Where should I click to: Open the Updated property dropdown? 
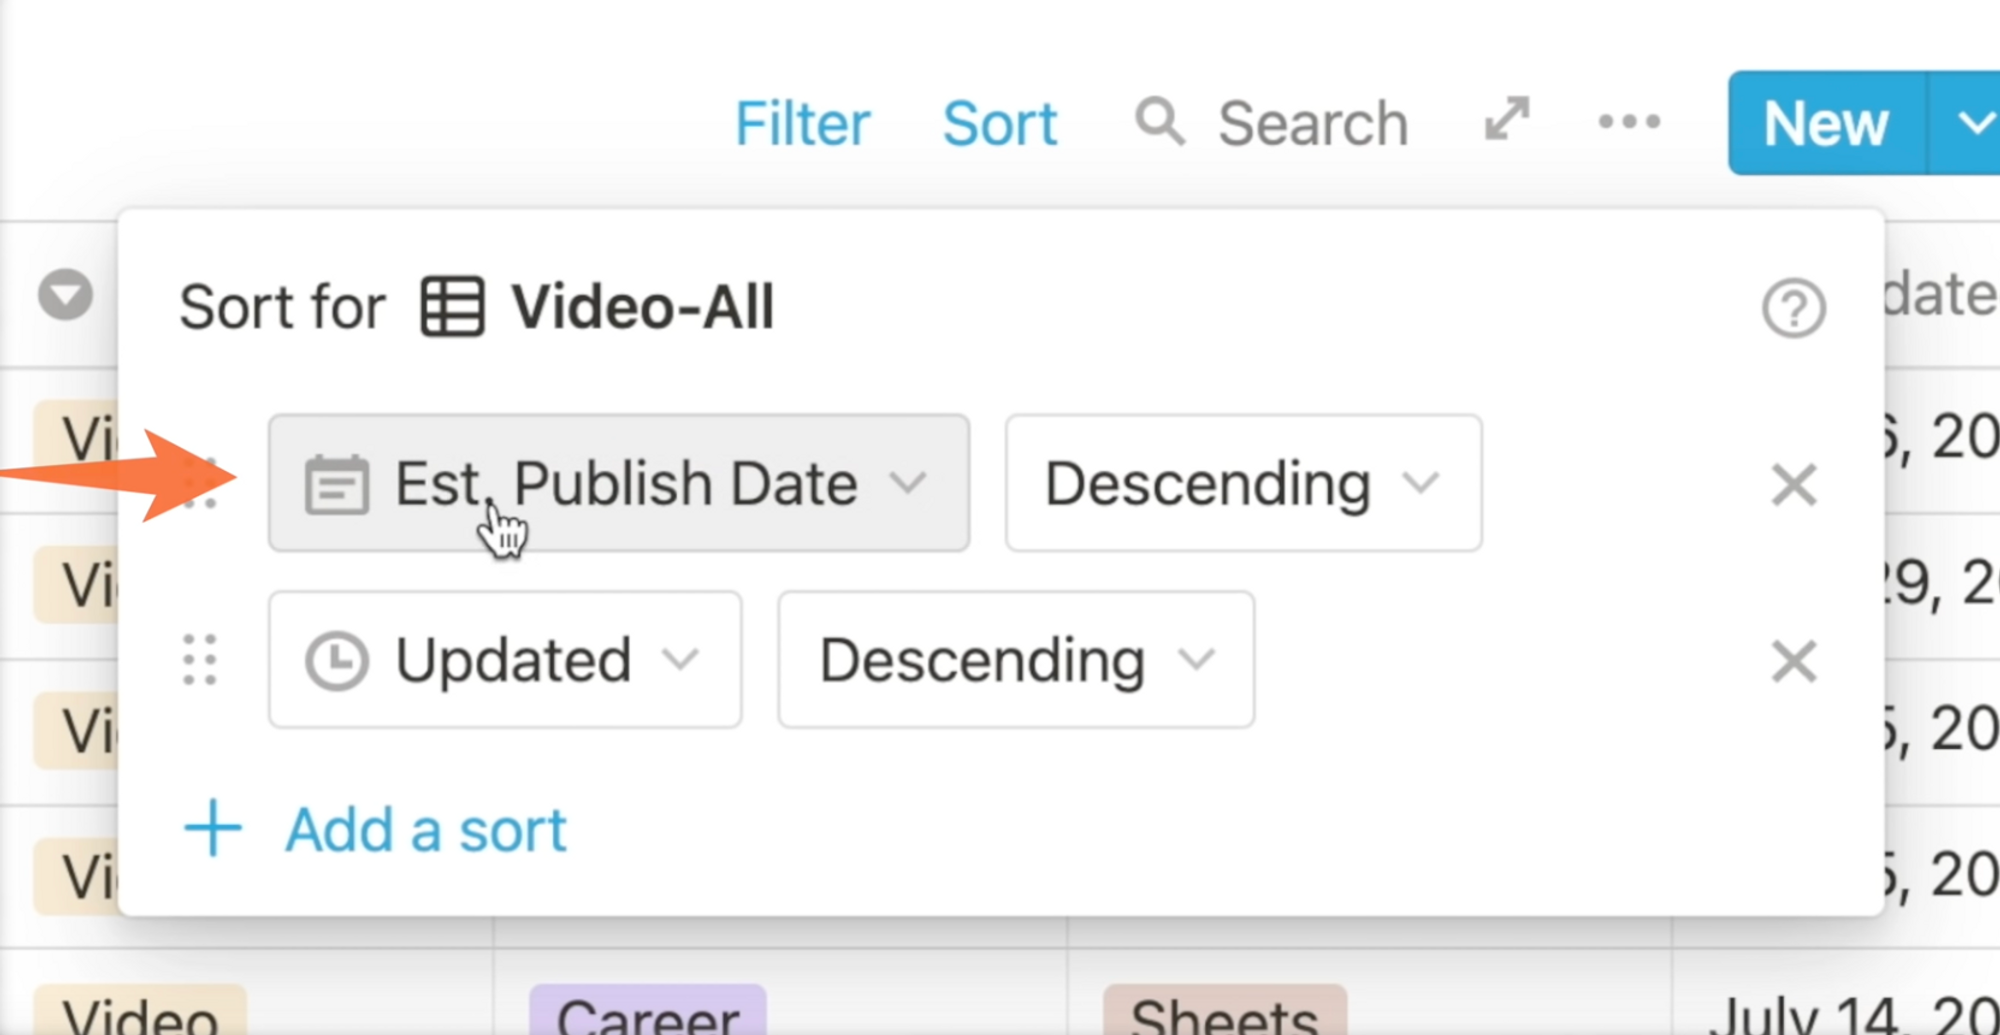(505, 659)
